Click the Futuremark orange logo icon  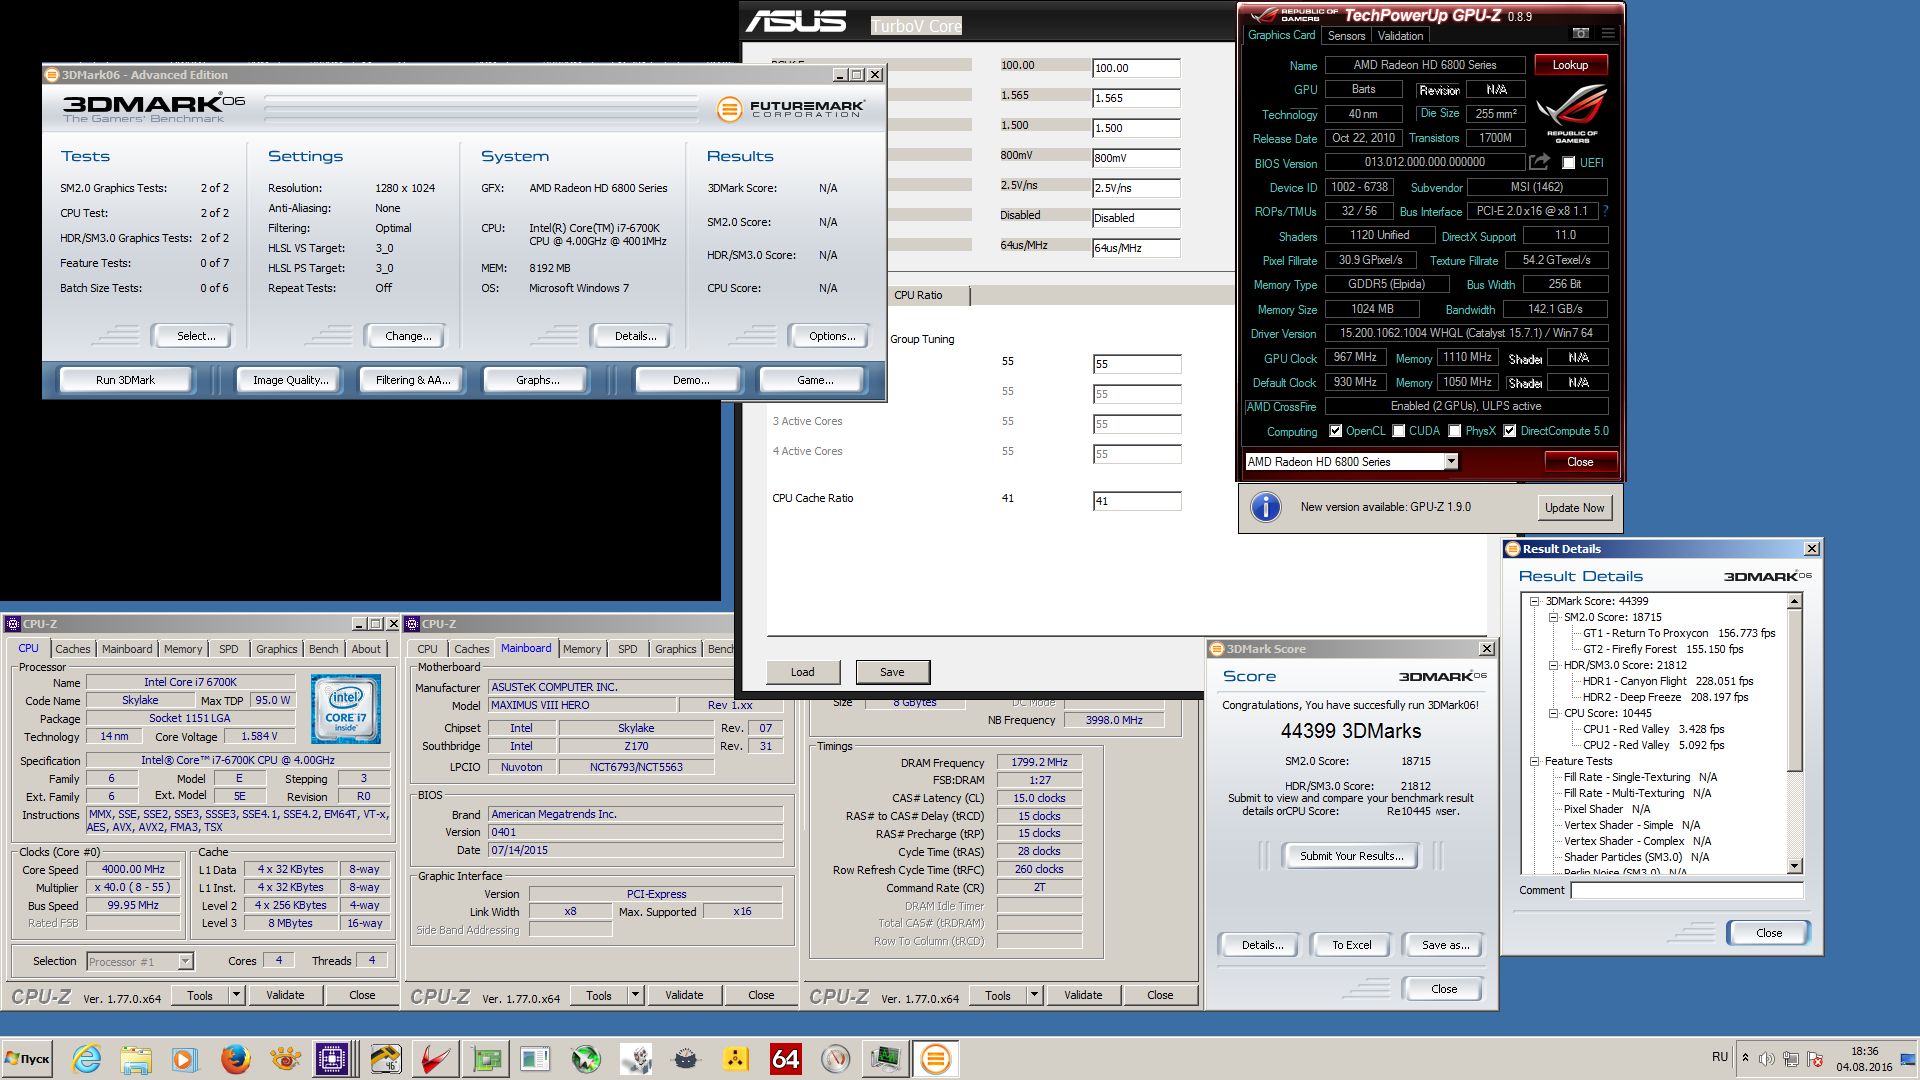(730, 109)
